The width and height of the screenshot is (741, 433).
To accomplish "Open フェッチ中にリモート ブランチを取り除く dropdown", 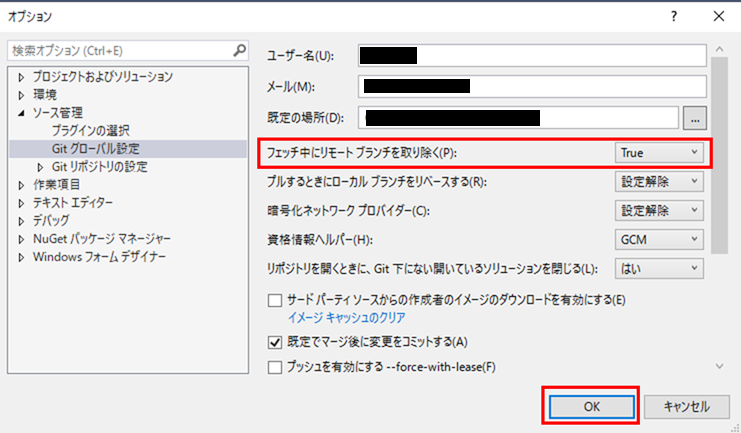I will 659,153.
